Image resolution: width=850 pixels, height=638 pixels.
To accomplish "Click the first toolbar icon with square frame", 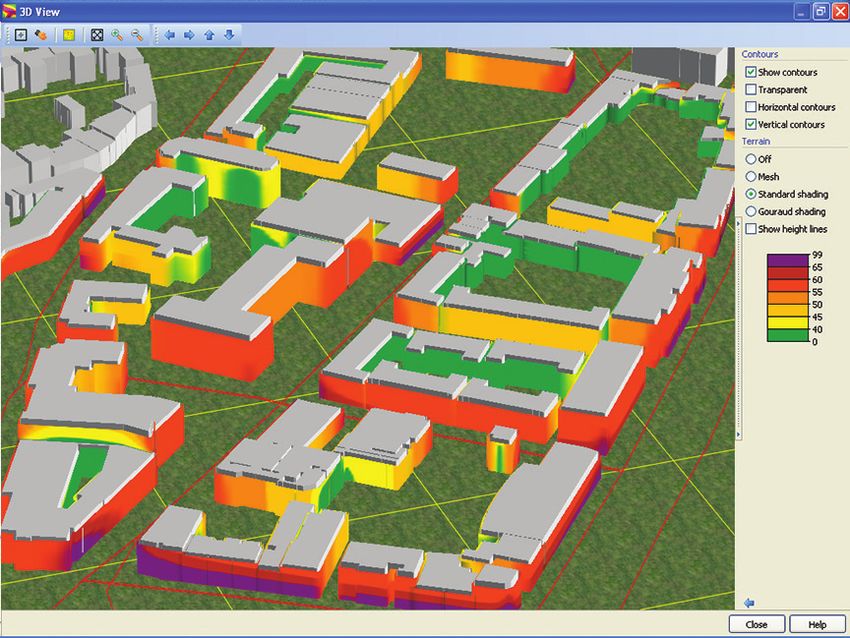I will tap(21, 35).
